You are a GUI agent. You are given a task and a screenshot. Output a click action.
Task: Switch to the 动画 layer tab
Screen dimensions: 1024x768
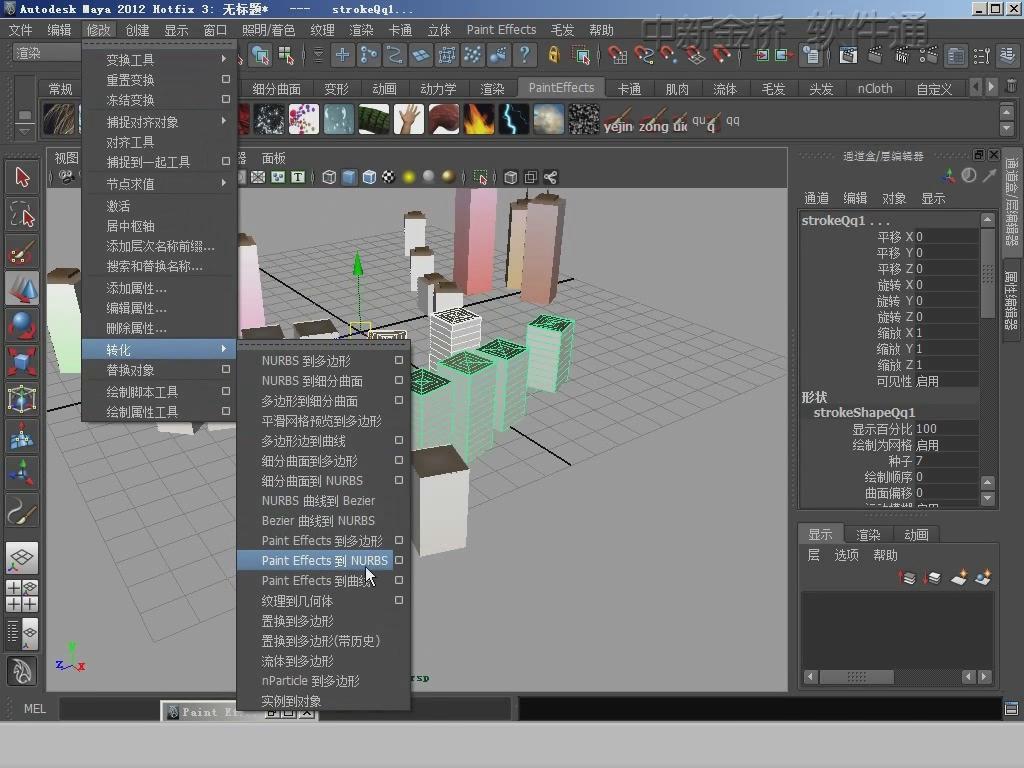916,535
